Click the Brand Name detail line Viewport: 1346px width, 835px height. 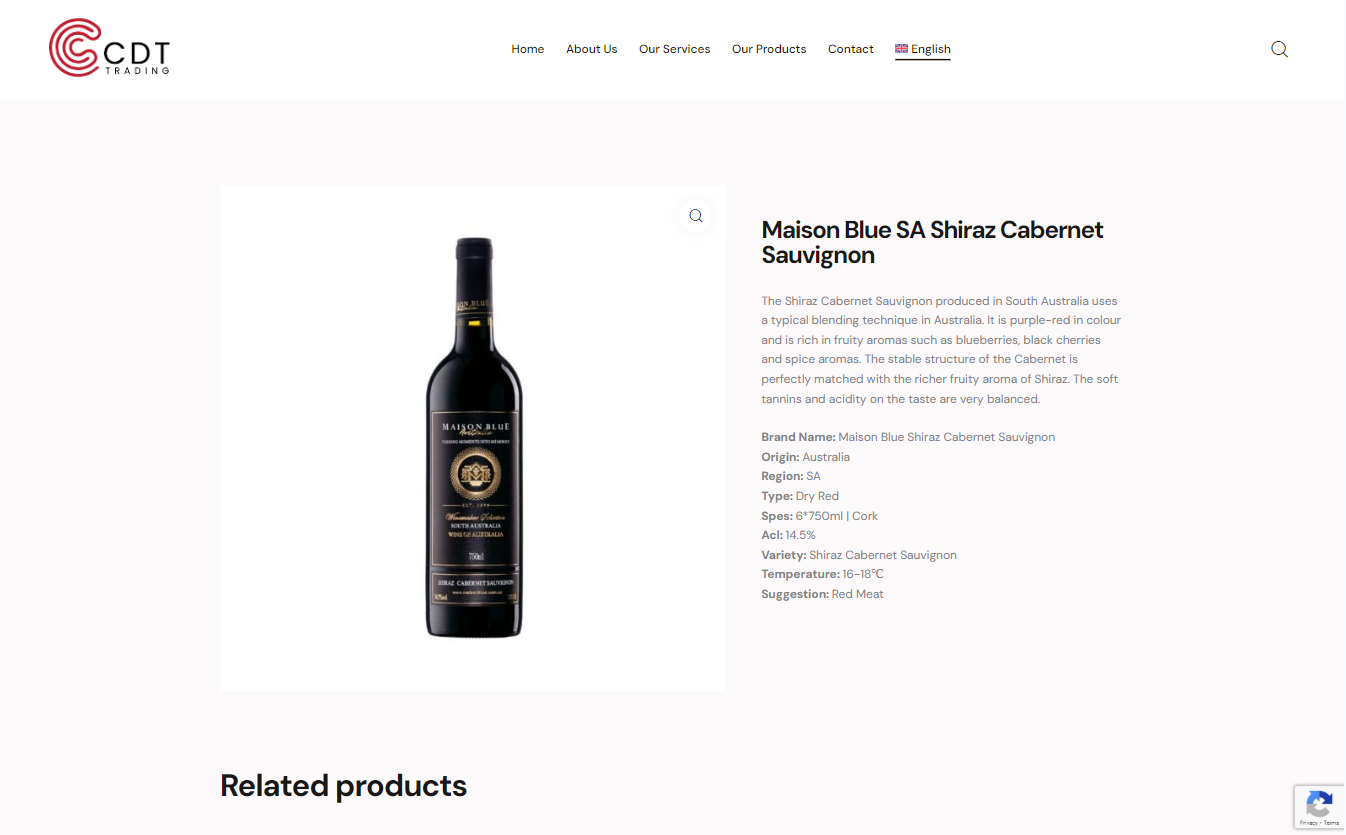908,437
